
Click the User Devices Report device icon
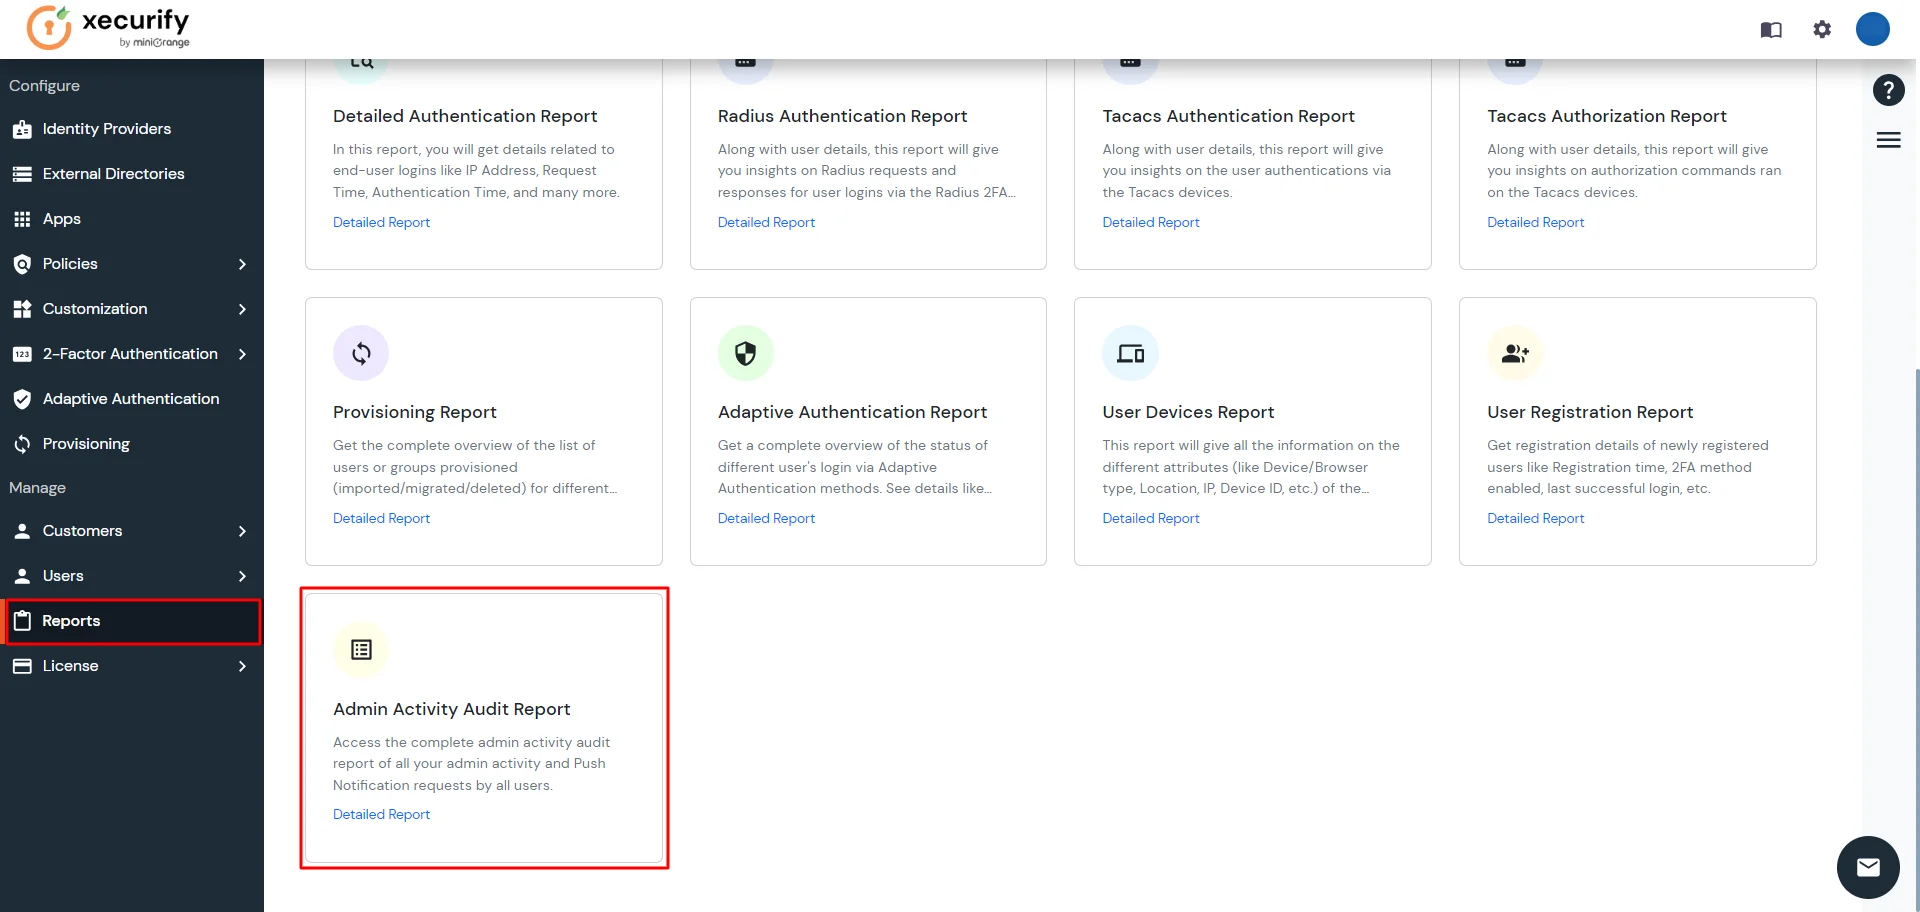pyautogui.click(x=1130, y=352)
